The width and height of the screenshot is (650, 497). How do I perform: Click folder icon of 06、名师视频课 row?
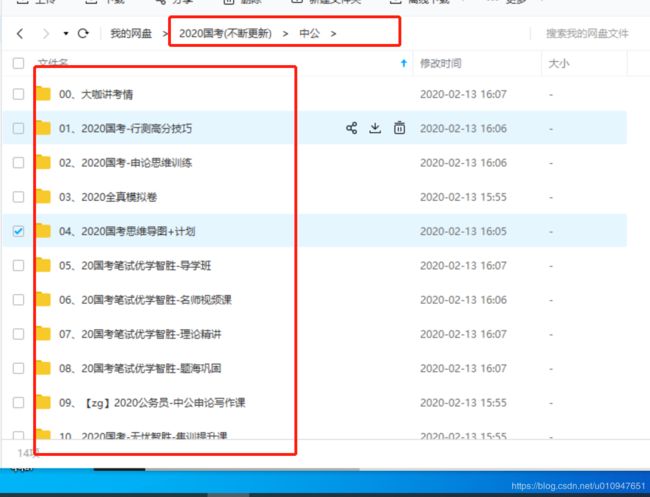pyautogui.click(x=43, y=300)
